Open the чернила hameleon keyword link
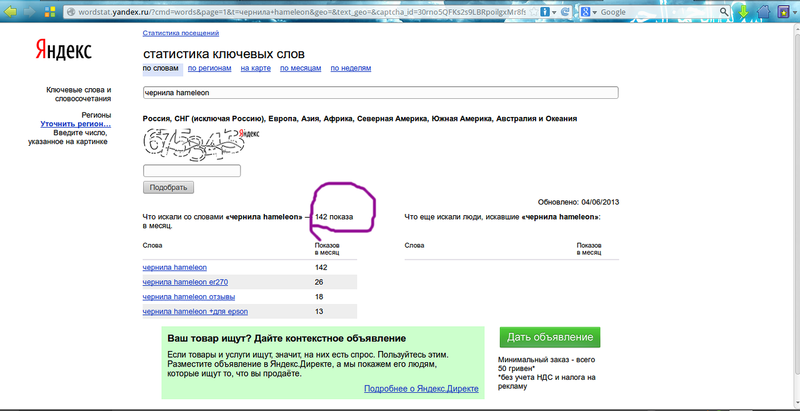This screenshot has height=411, width=800. click(174, 267)
